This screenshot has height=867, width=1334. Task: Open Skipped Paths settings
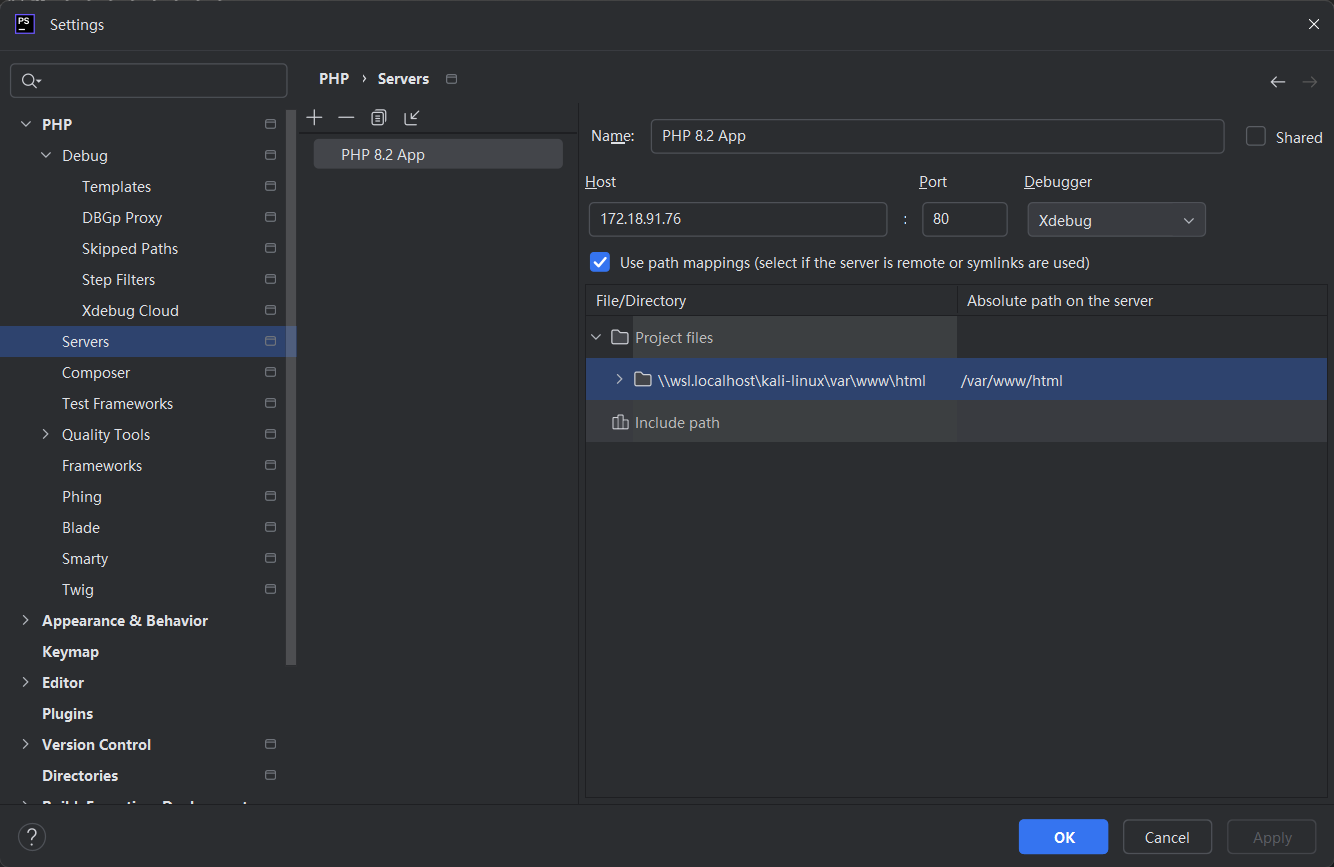coord(130,248)
